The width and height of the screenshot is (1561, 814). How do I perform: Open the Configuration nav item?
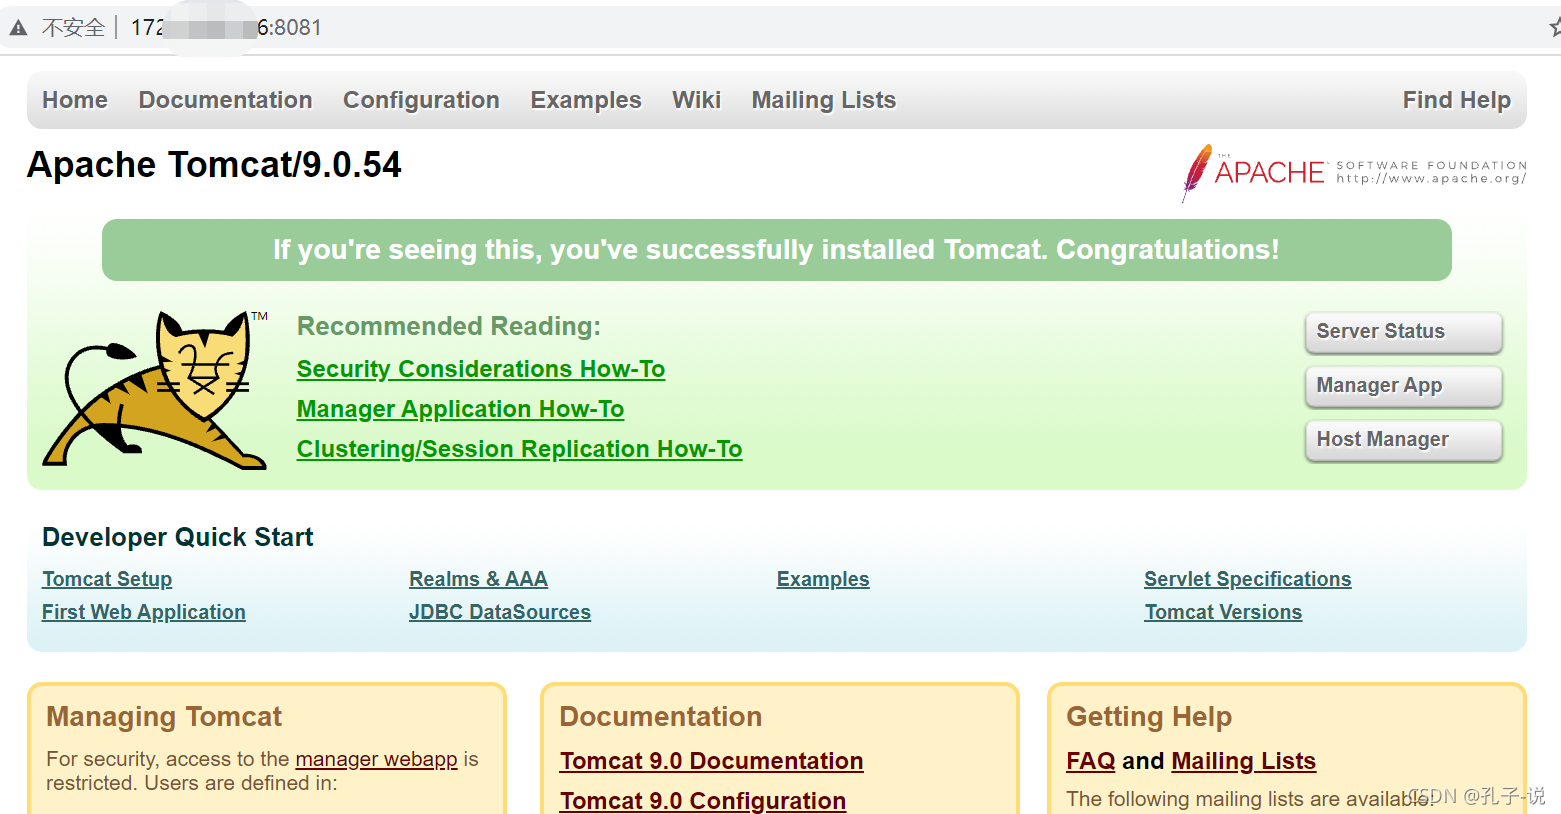(421, 100)
